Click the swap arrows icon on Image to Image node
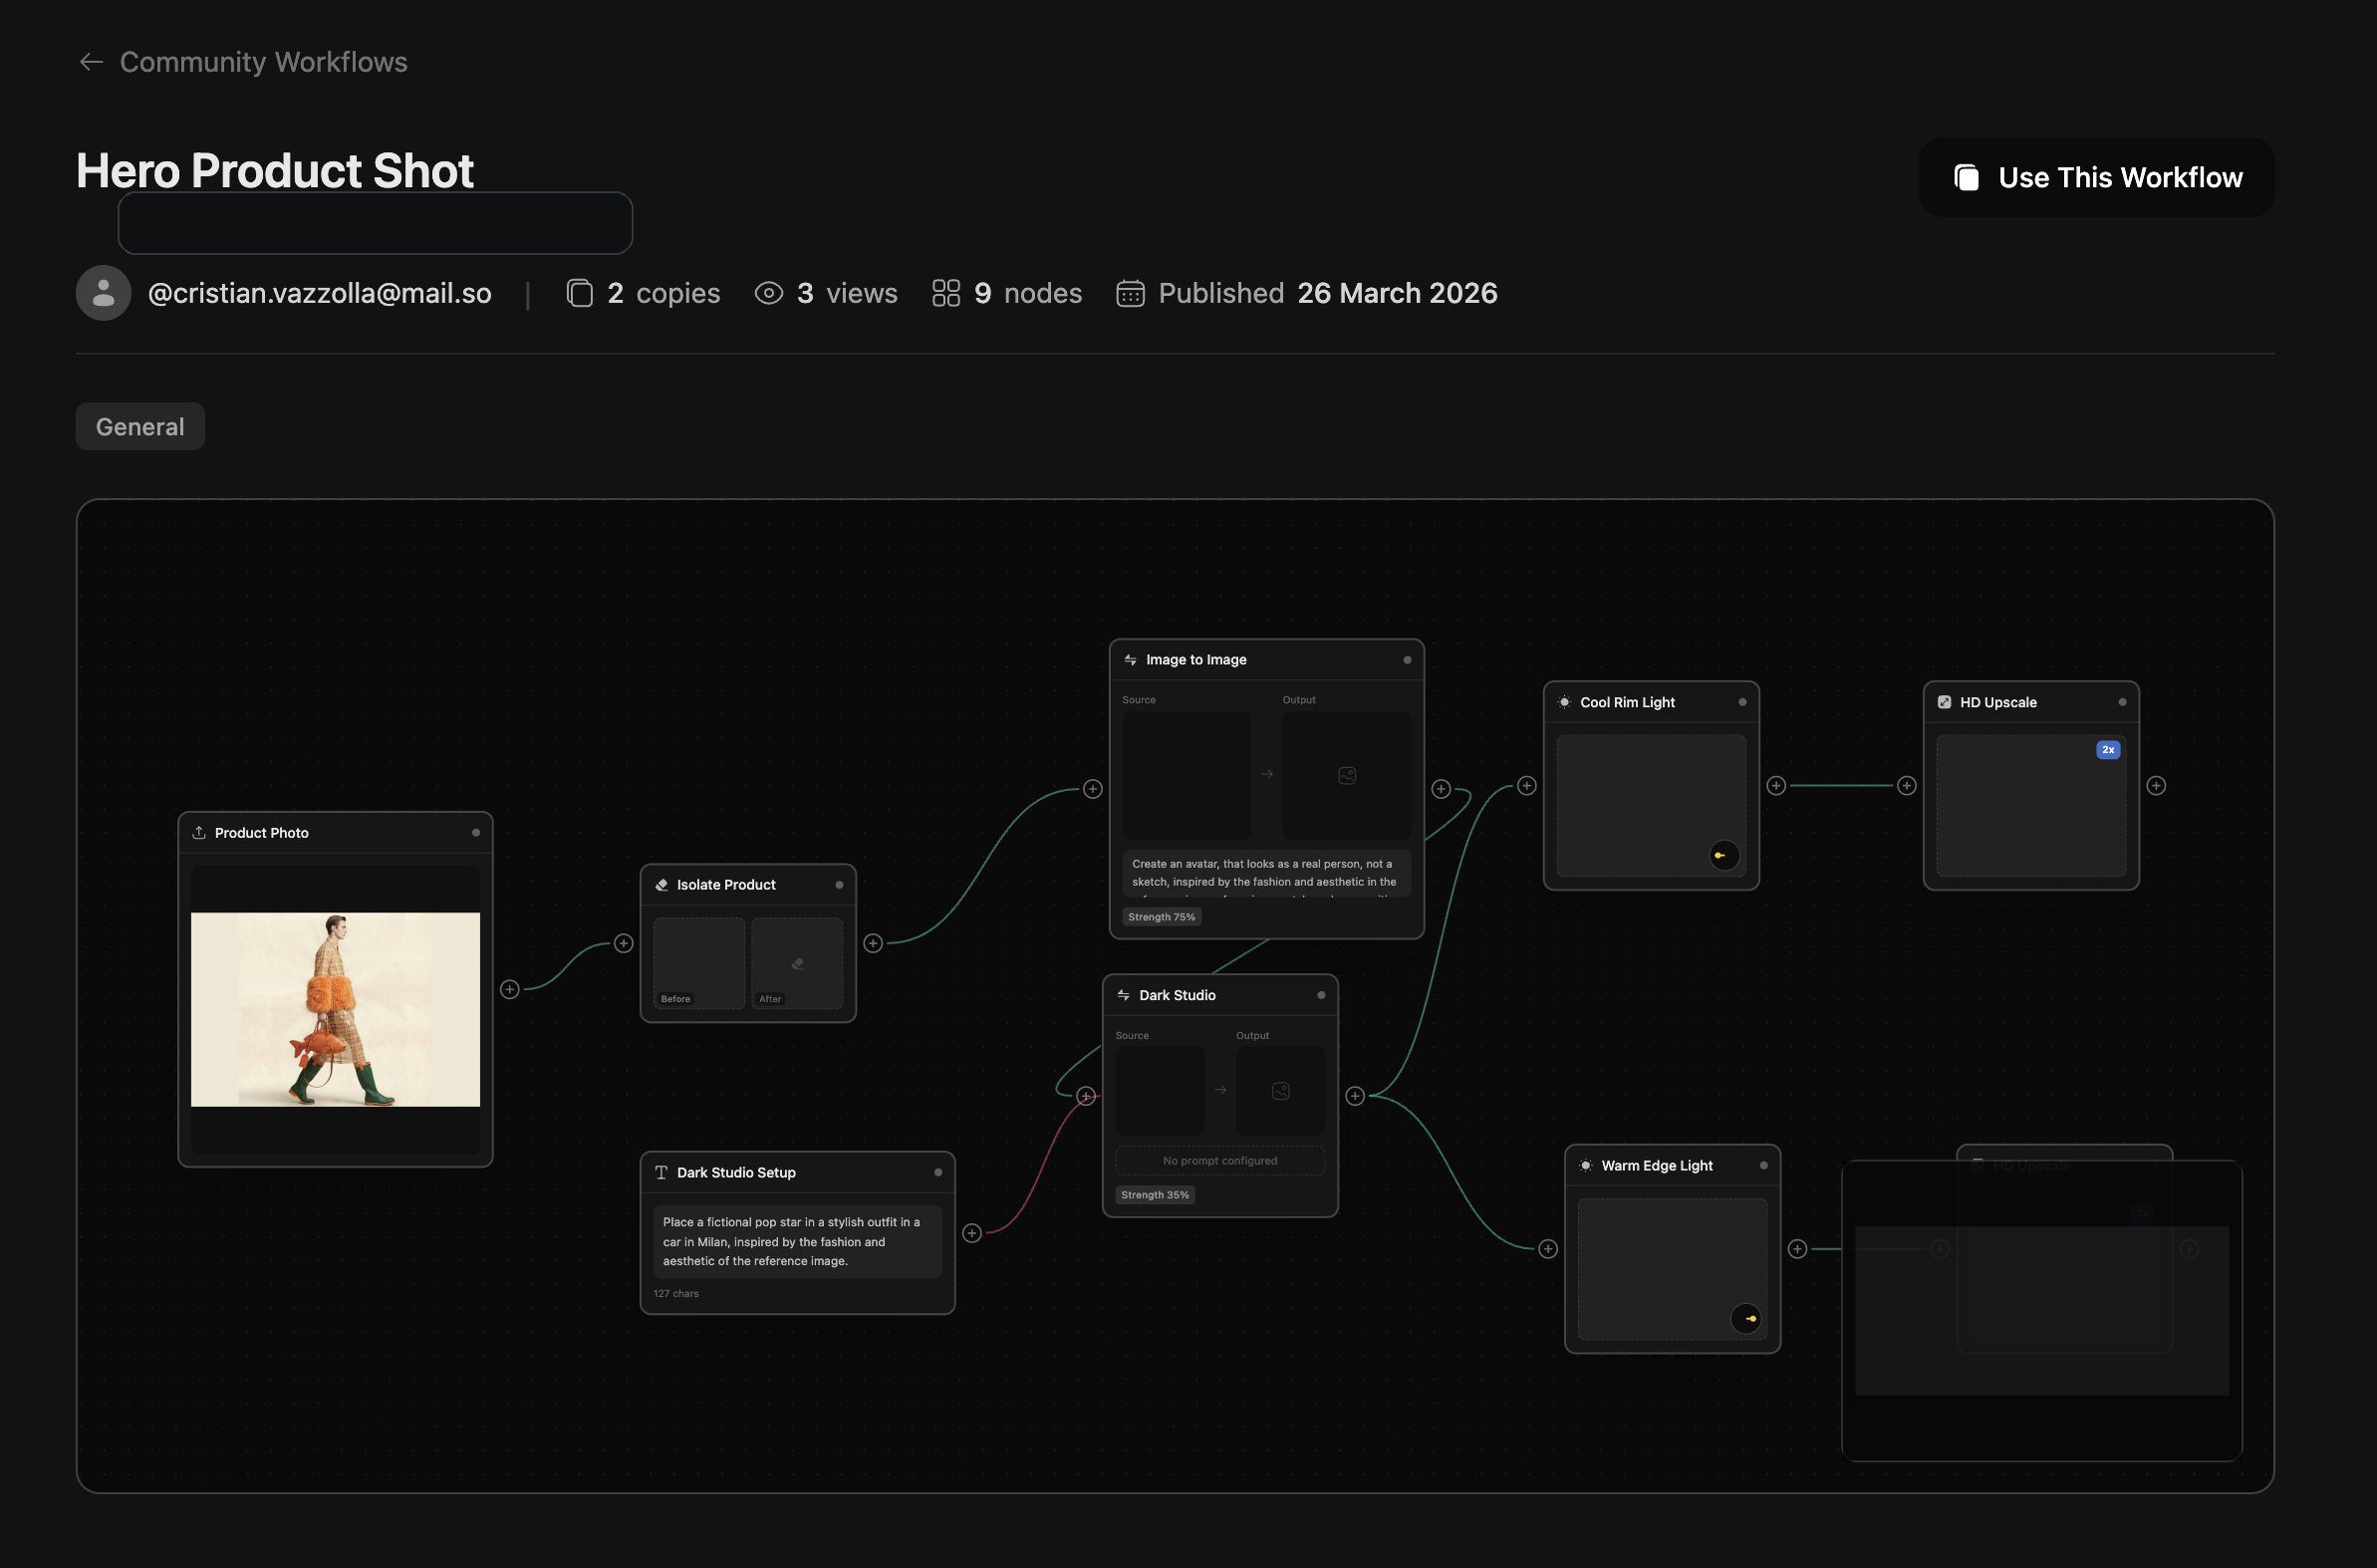This screenshot has width=2377, height=1568. click(x=1130, y=659)
